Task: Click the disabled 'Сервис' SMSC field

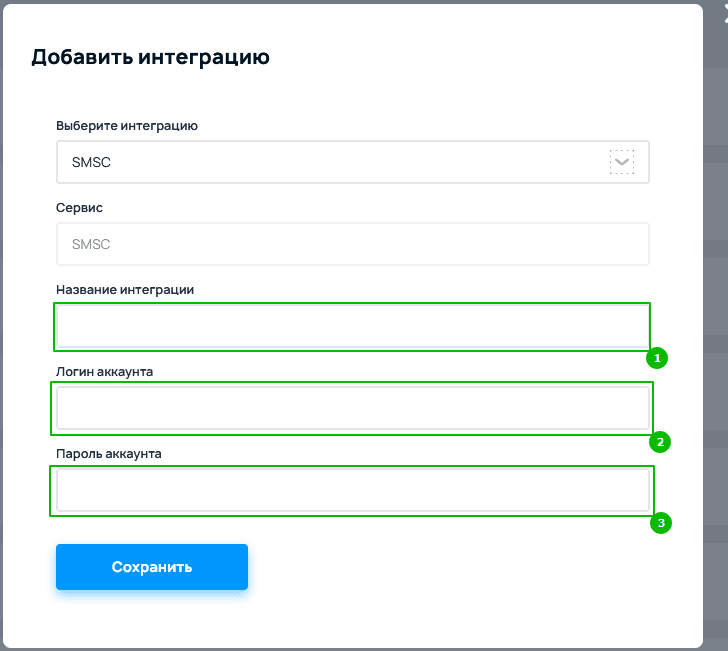Action: (x=352, y=244)
